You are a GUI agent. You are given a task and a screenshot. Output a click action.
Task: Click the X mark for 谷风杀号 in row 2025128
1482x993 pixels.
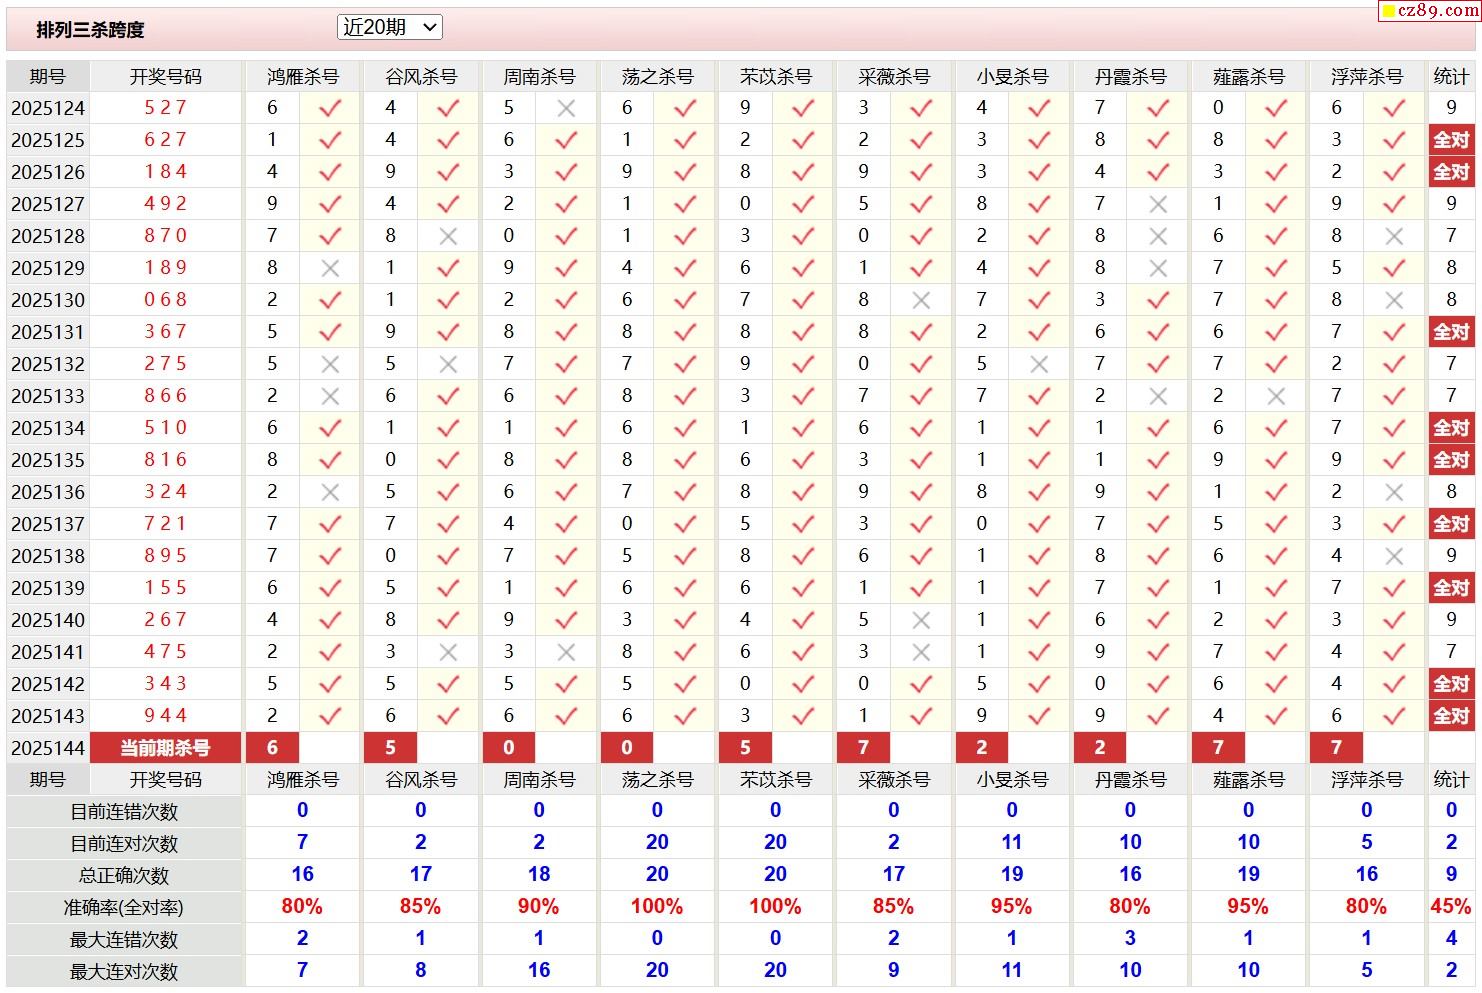point(448,236)
